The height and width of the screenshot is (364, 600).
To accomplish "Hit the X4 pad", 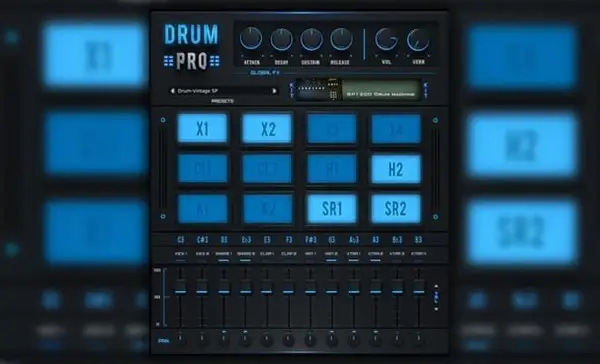I will 396,129.
